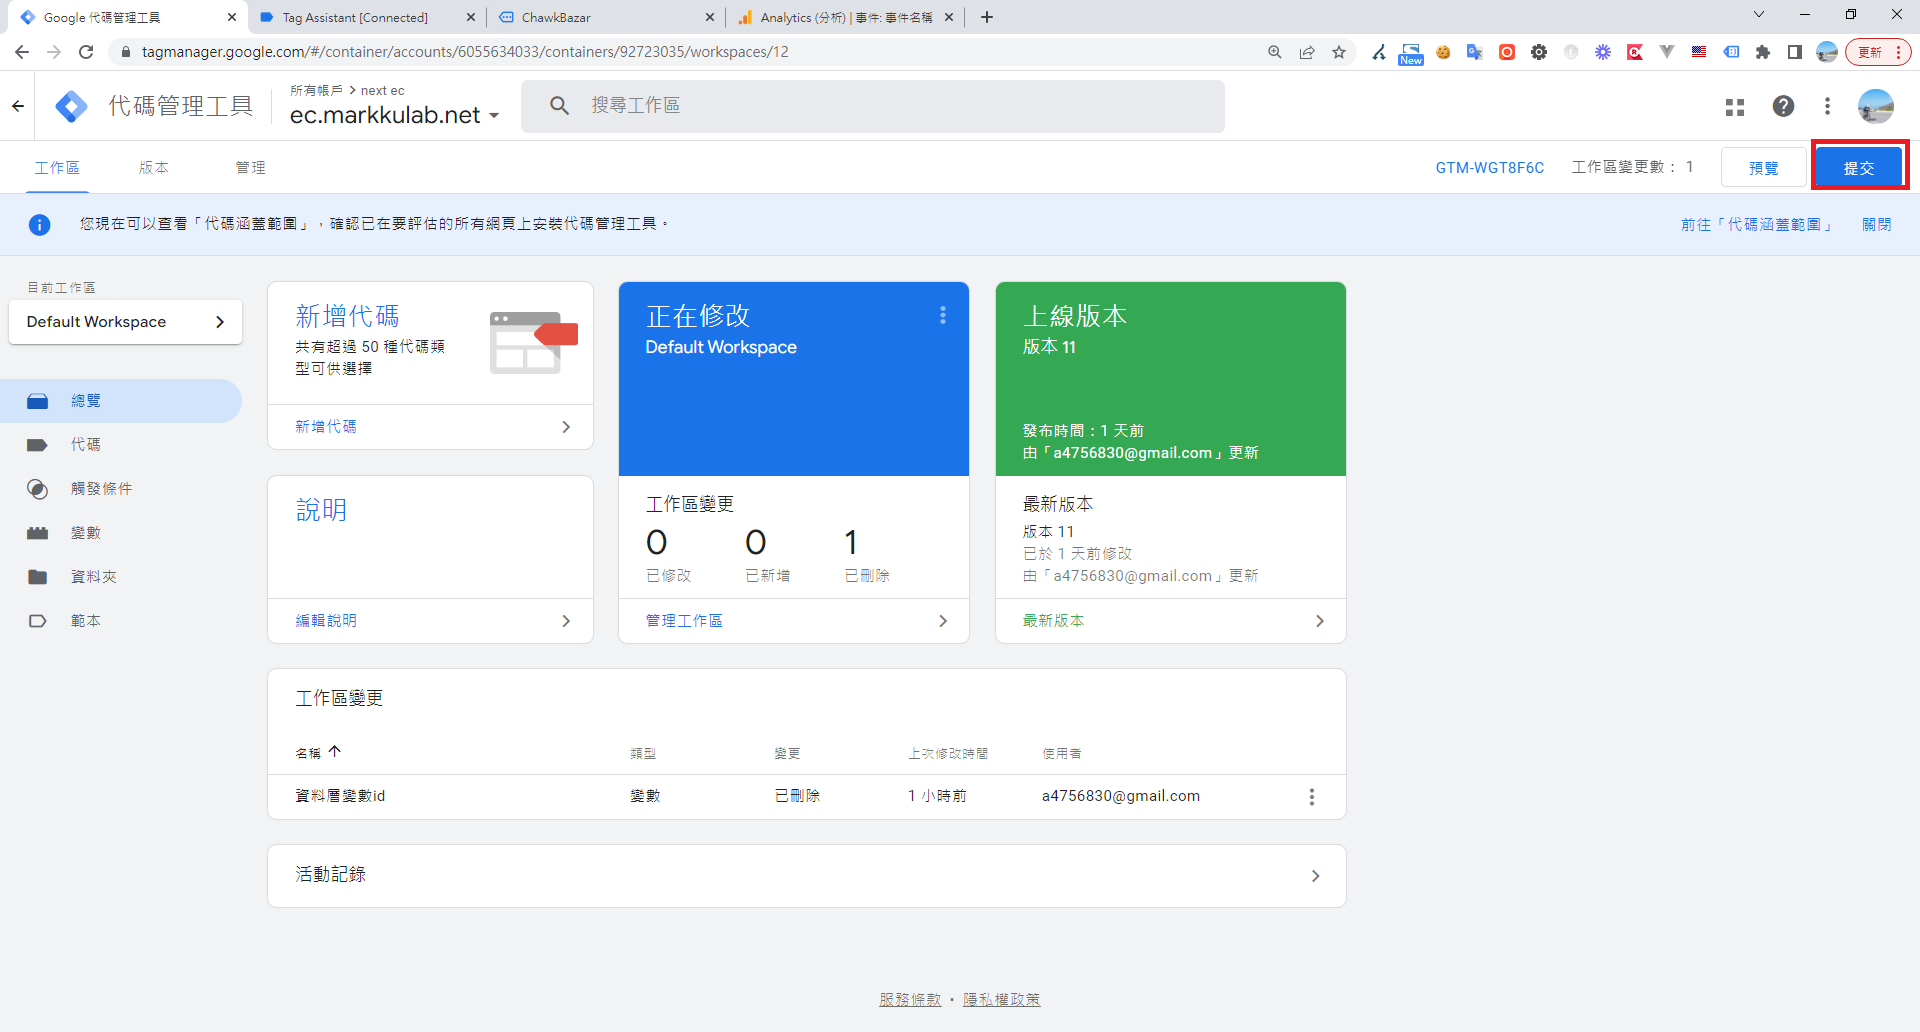The image size is (1920, 1032).
Task: Open the three-dot menu beside the help icon
Action: click(x=1827, y=106)
